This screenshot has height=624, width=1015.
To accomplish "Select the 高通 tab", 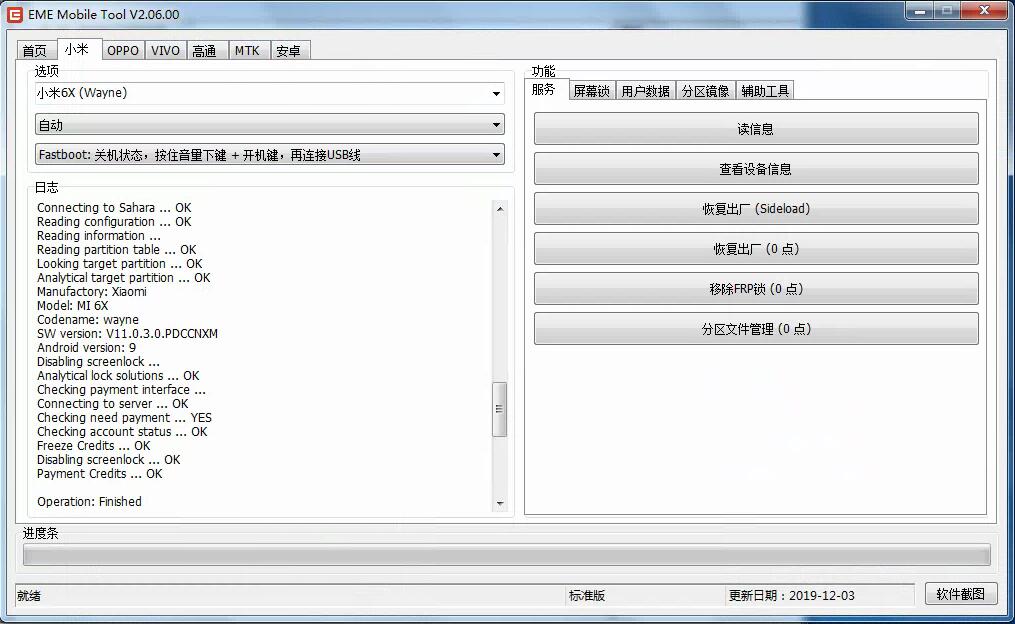I will pyautogui.click(x=206, y=50).
